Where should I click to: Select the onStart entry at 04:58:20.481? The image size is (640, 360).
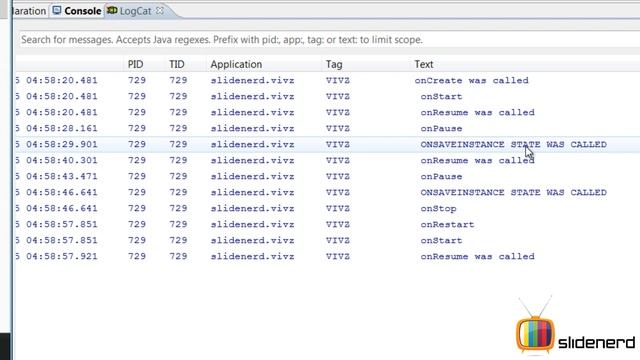click(x=328, y=96)
